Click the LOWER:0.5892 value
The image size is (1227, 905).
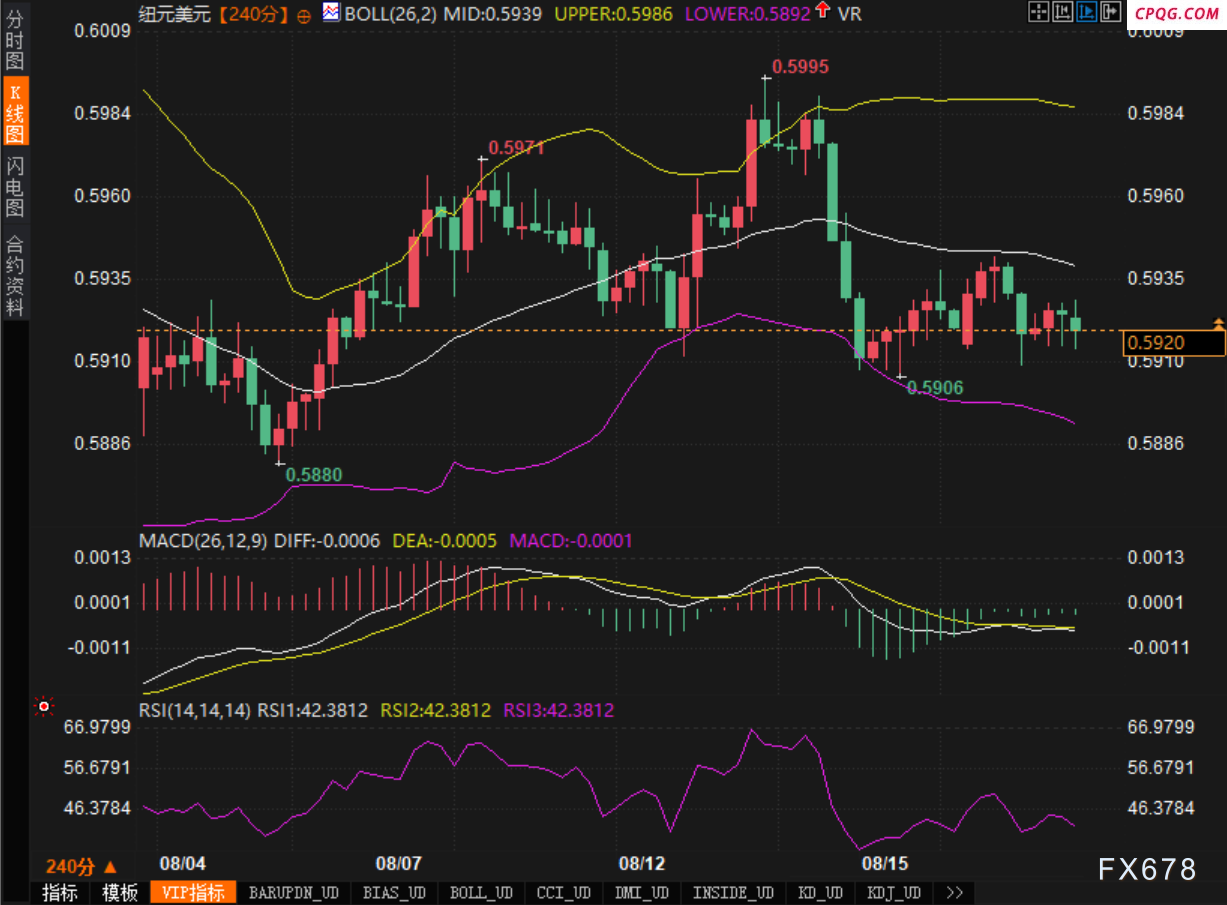point(747,13)
